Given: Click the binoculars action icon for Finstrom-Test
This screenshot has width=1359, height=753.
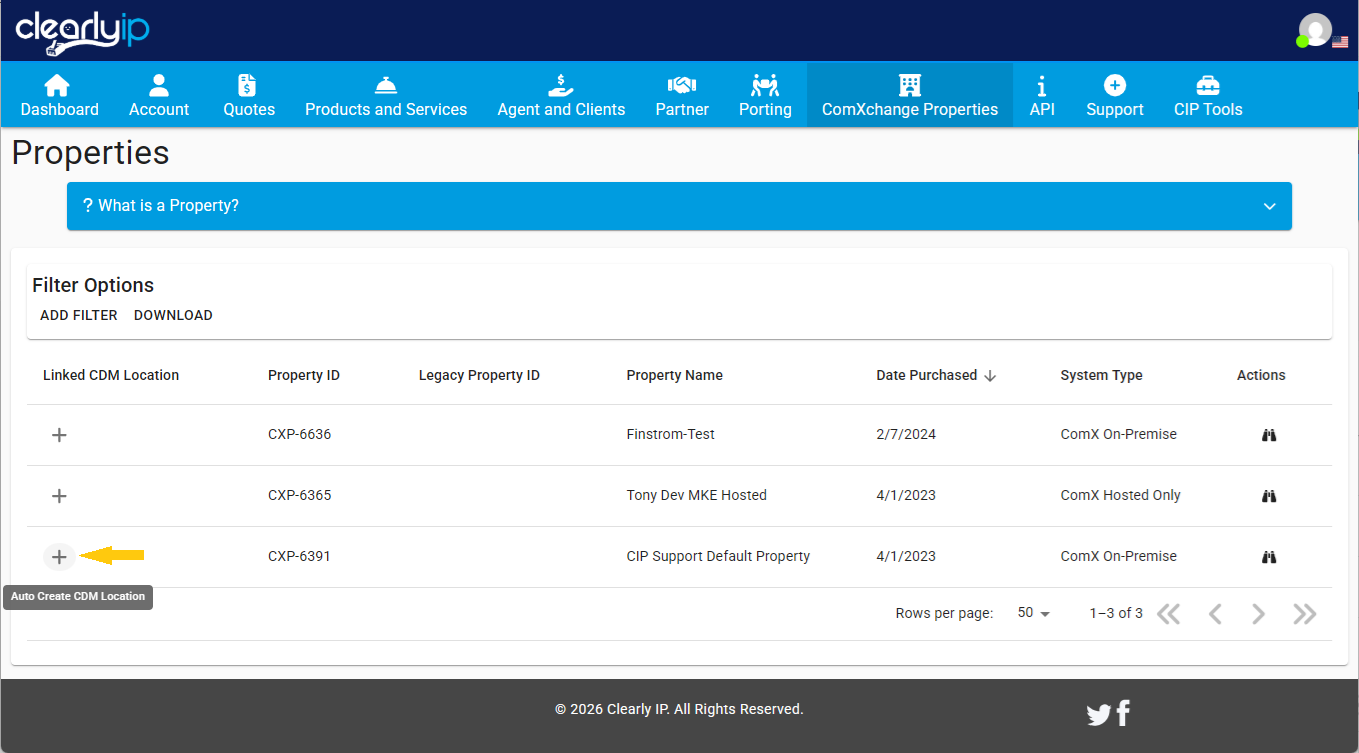Looking at the screenshot, I should tap(1268, 434).
